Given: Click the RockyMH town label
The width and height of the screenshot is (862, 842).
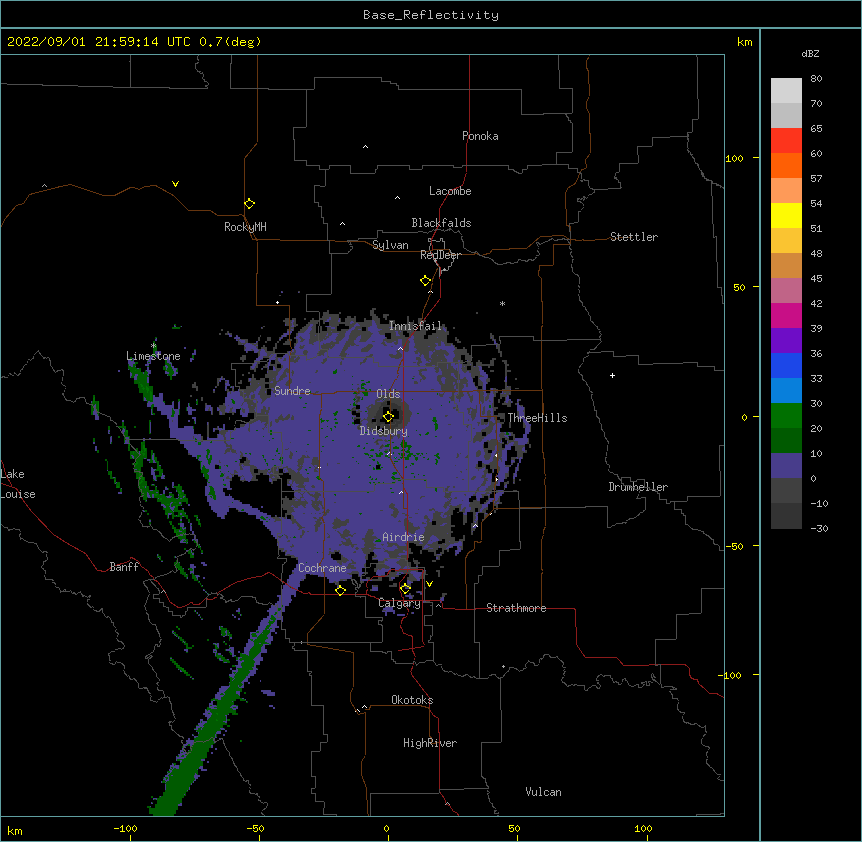Looking at the screenshot, I should pos(245,227).
